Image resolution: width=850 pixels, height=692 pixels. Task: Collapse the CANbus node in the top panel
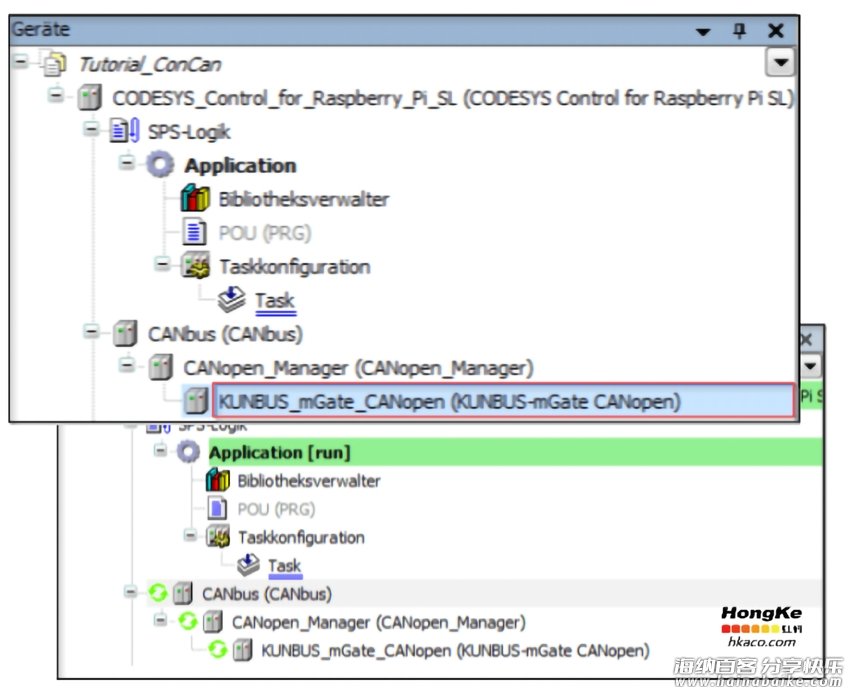click(91, 331)
